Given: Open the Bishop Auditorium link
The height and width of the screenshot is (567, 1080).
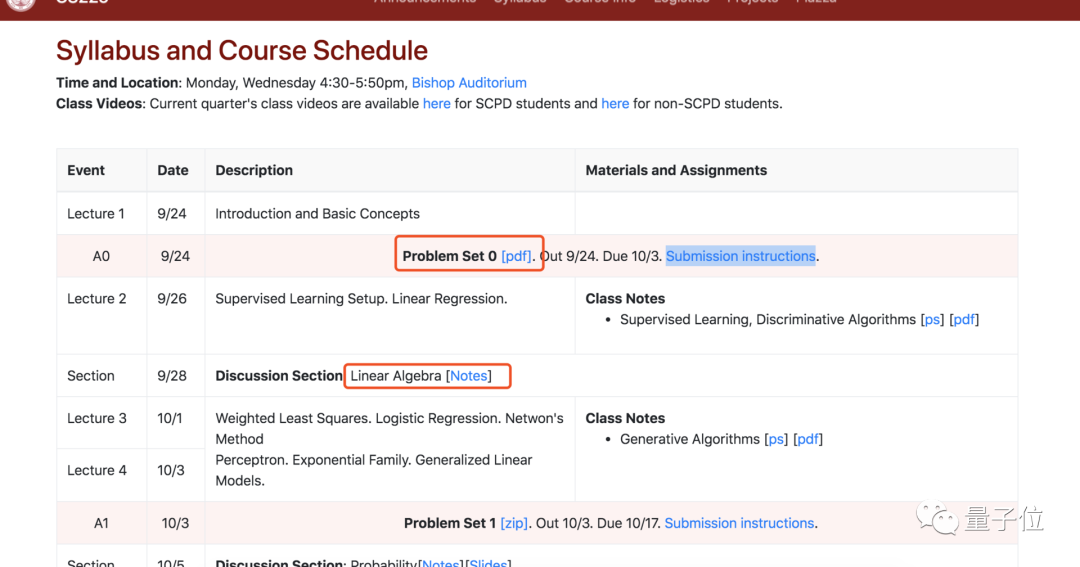Looking at the screenshot, I should [x=469, y=83].
